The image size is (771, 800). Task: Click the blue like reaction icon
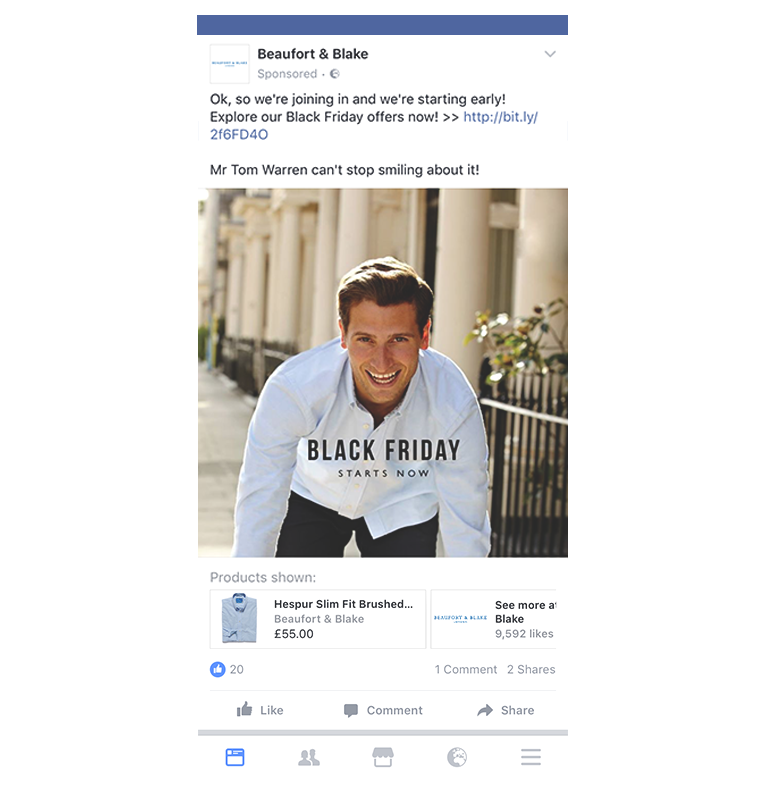click(217, 669)
